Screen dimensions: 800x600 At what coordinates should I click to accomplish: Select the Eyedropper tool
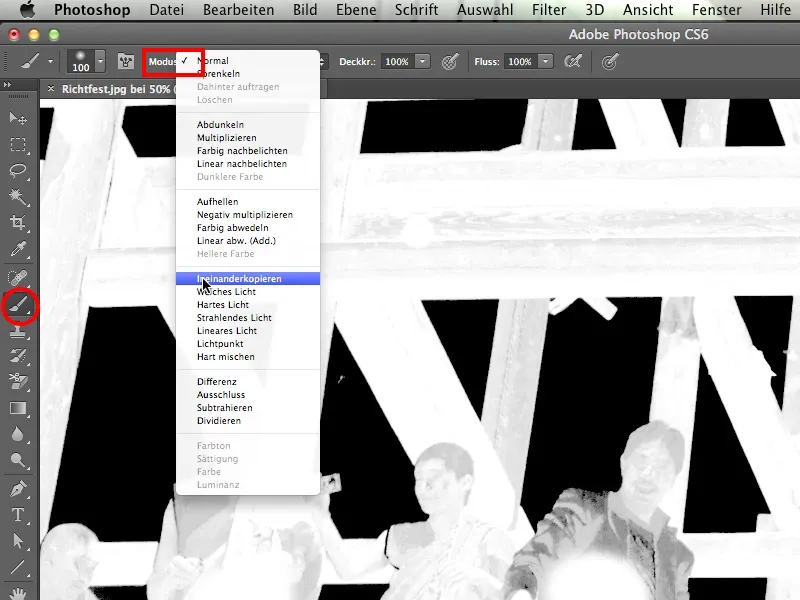click(18, 249)
